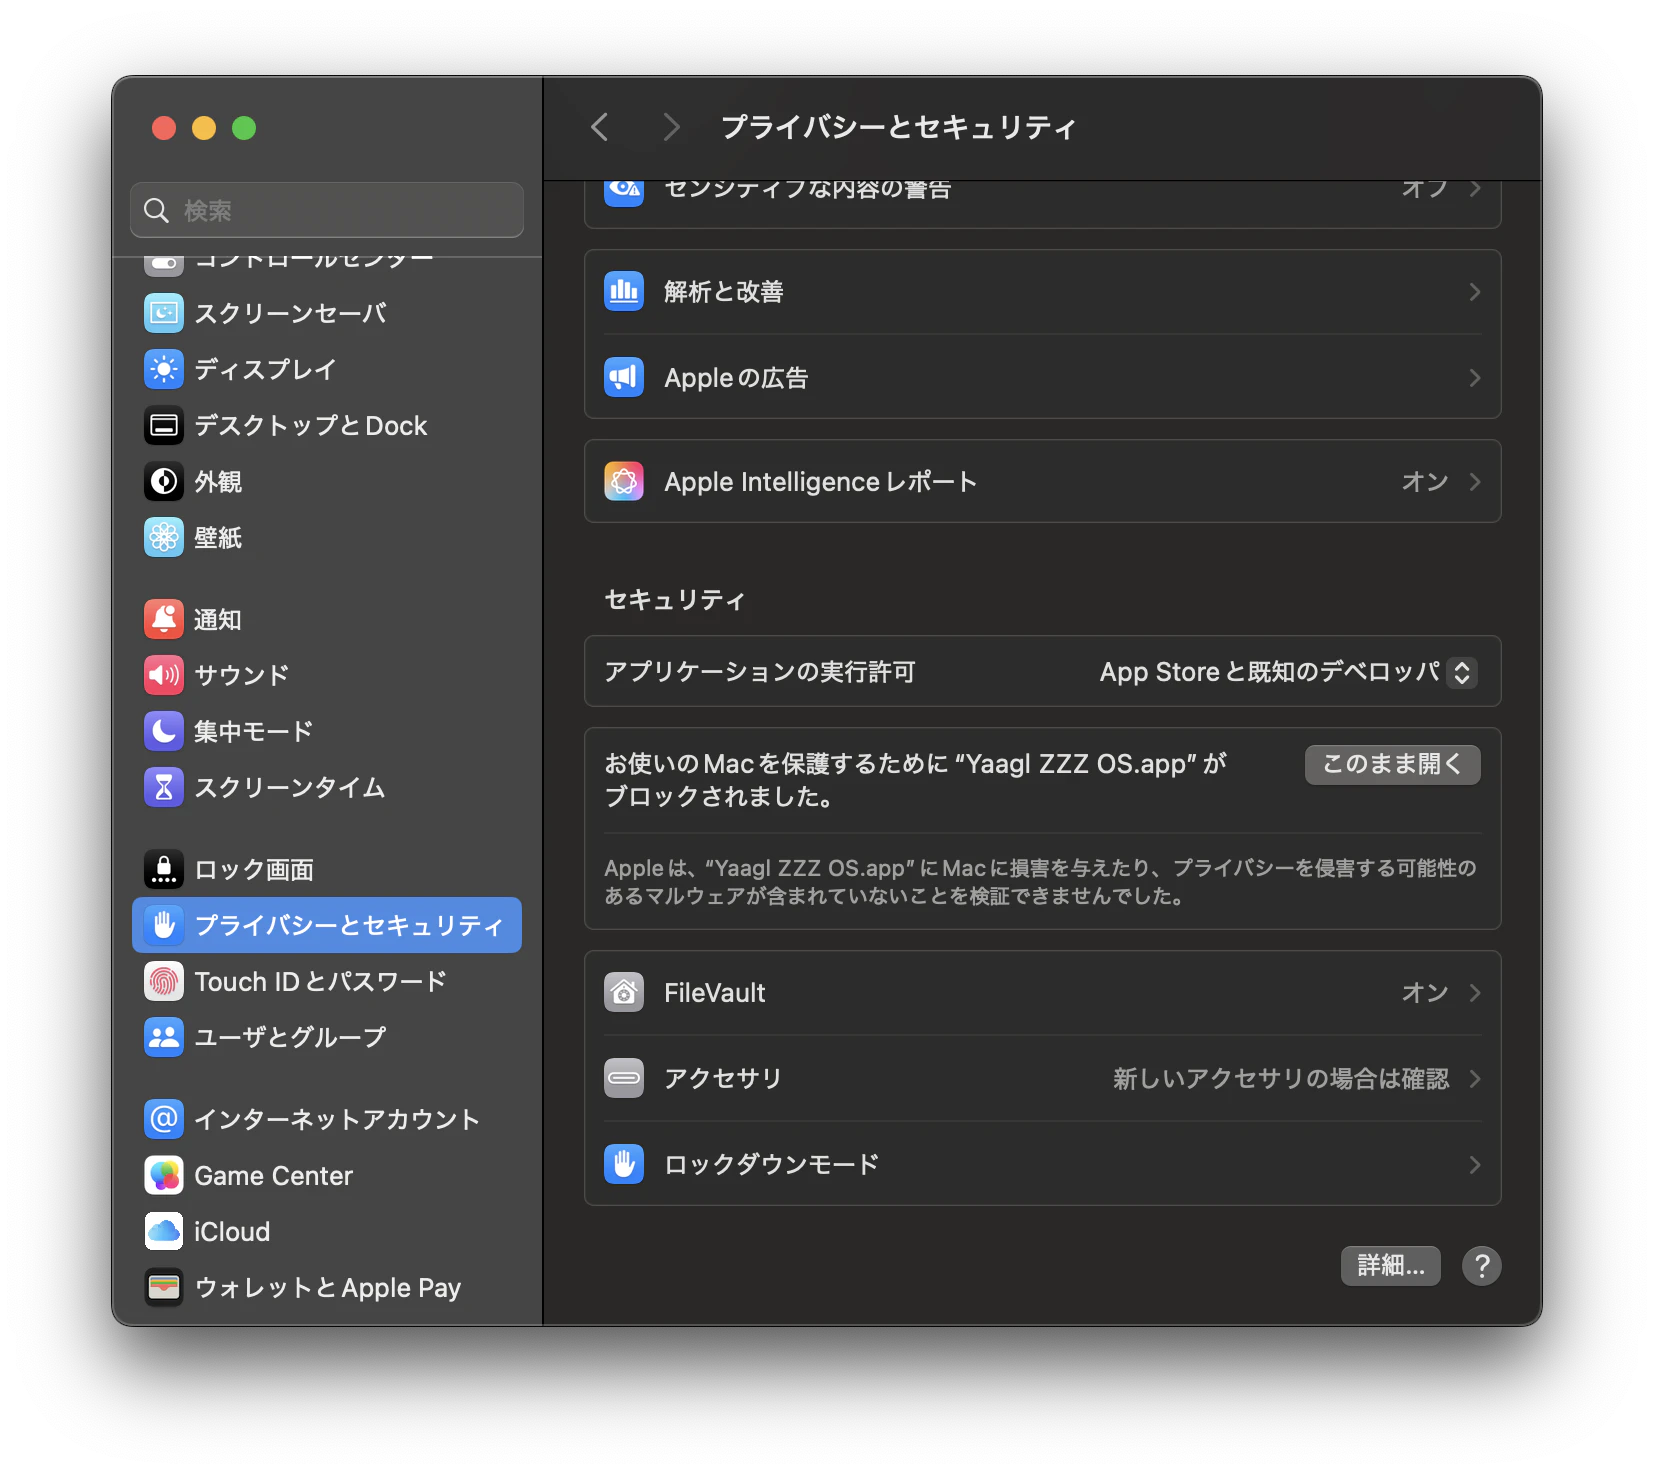Viewport: 1654px width, 1474px height.
Task: Click the 解析と改善 bar chart icon
Action: 624,291
